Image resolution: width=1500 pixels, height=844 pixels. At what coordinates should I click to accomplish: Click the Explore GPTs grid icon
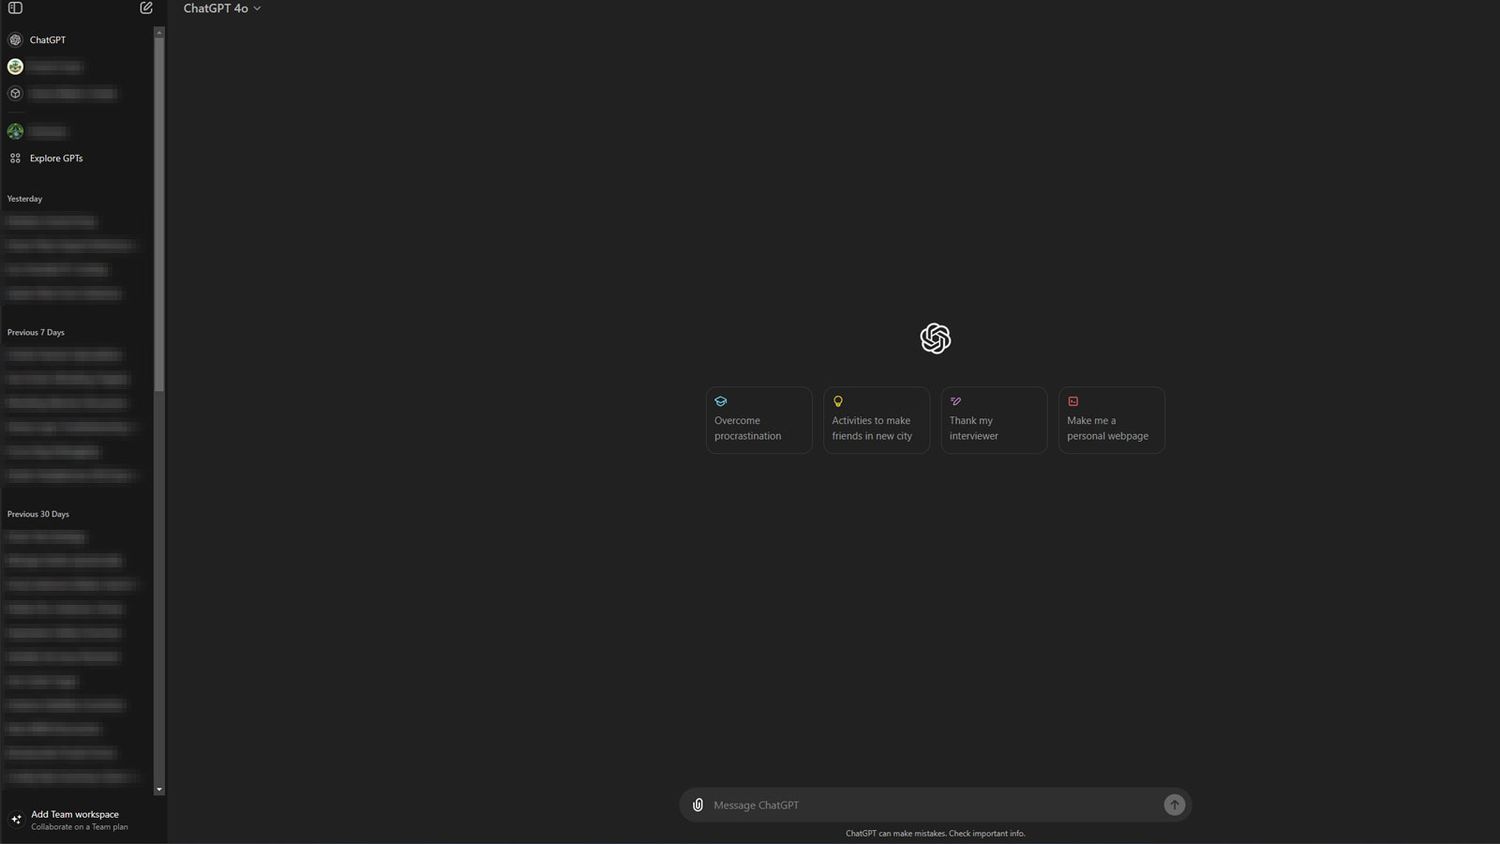[x=15, y=158]
